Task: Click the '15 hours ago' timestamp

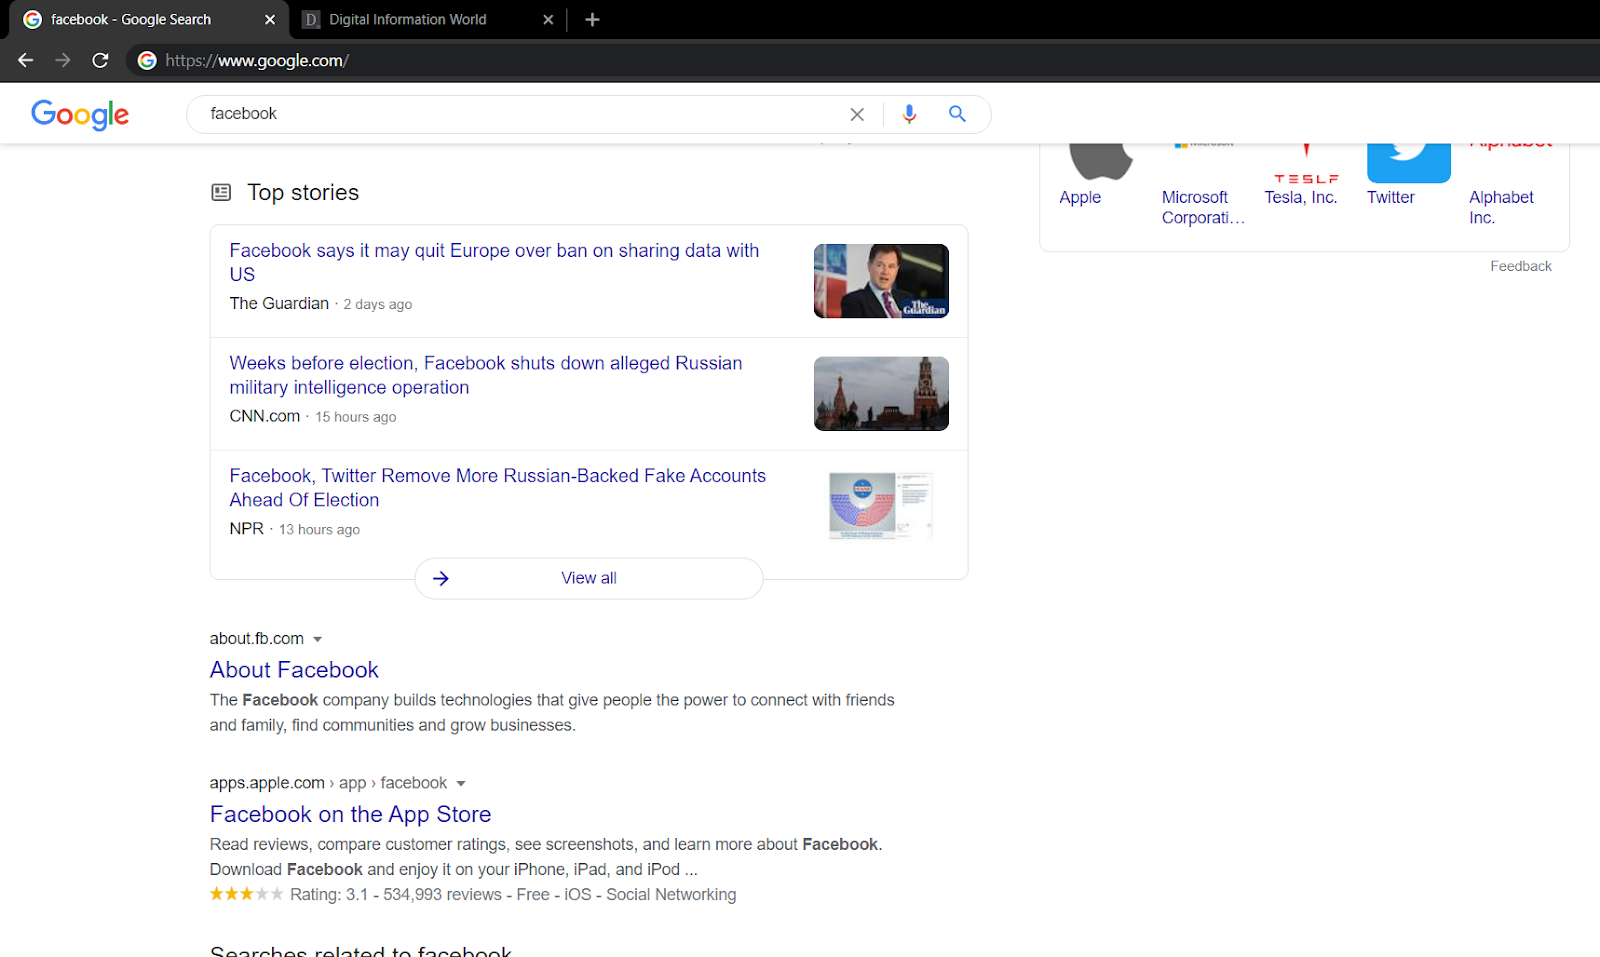Action: point(356,417)
